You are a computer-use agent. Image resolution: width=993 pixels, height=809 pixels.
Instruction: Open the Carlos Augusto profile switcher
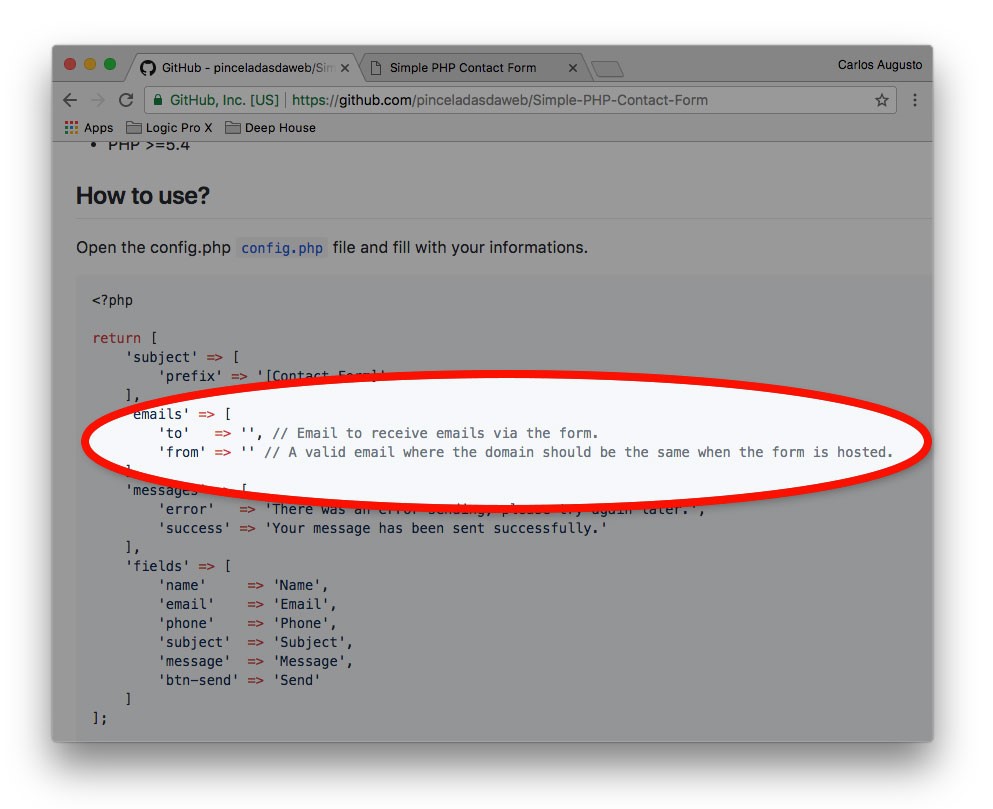pyautogui.click(x=879, y=65)
